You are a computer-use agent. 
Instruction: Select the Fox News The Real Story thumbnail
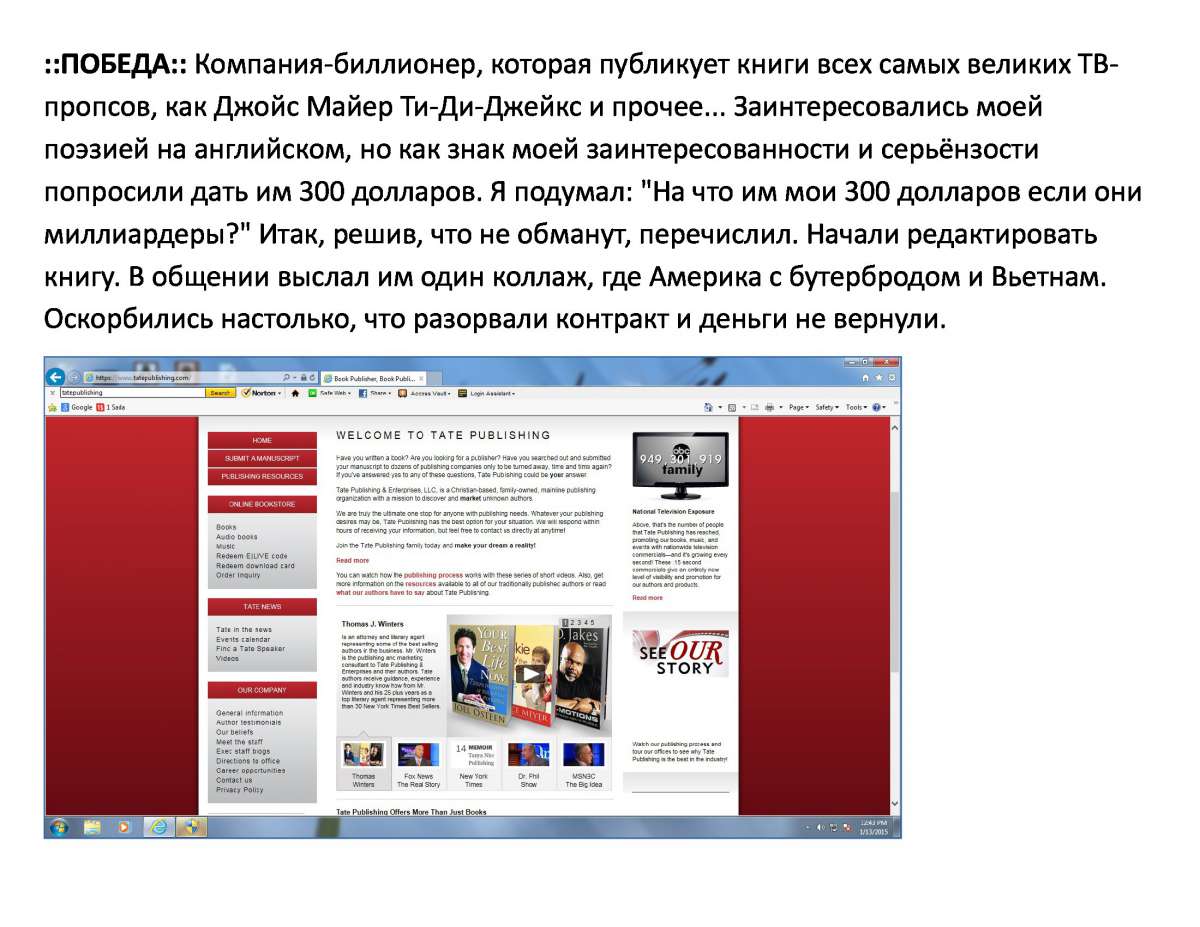(x=418, y=765)
